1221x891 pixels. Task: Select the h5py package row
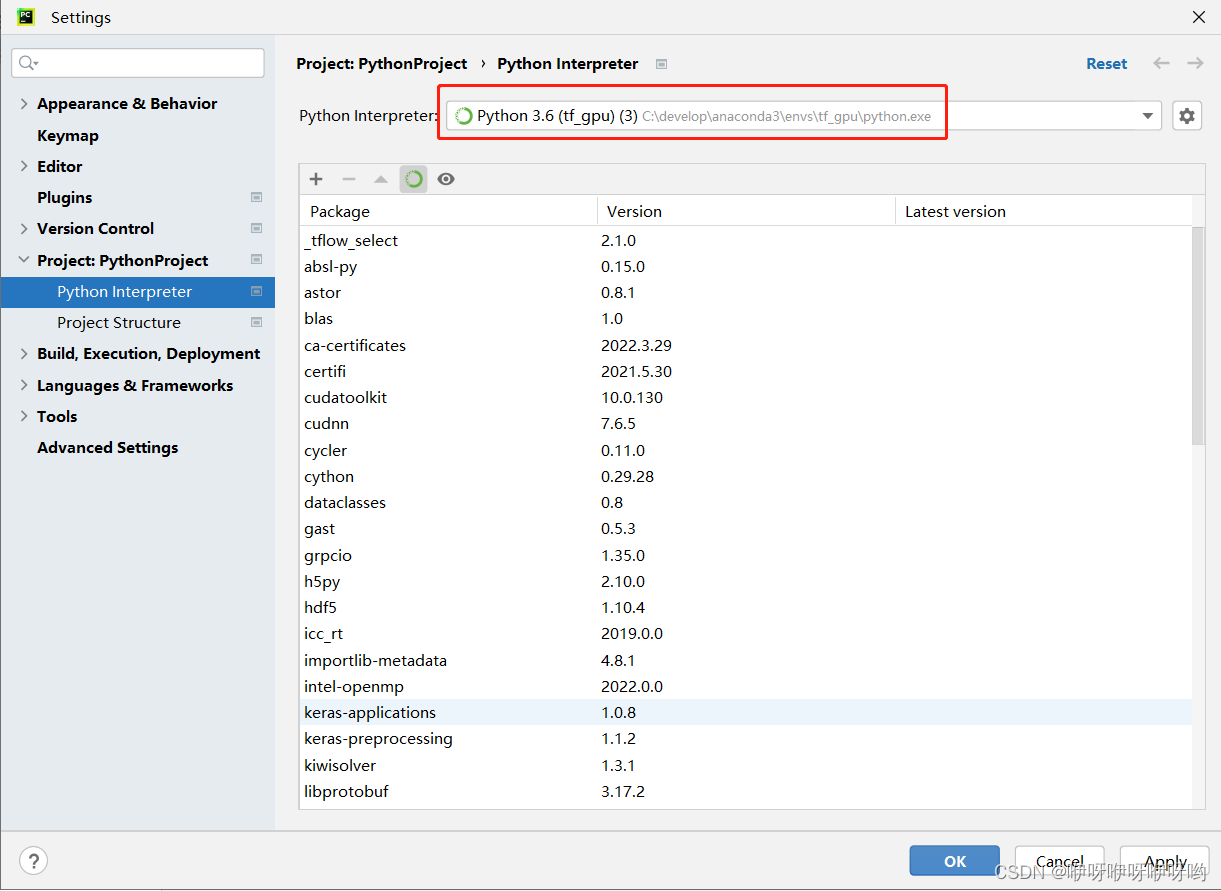click(x=746, y=582)
